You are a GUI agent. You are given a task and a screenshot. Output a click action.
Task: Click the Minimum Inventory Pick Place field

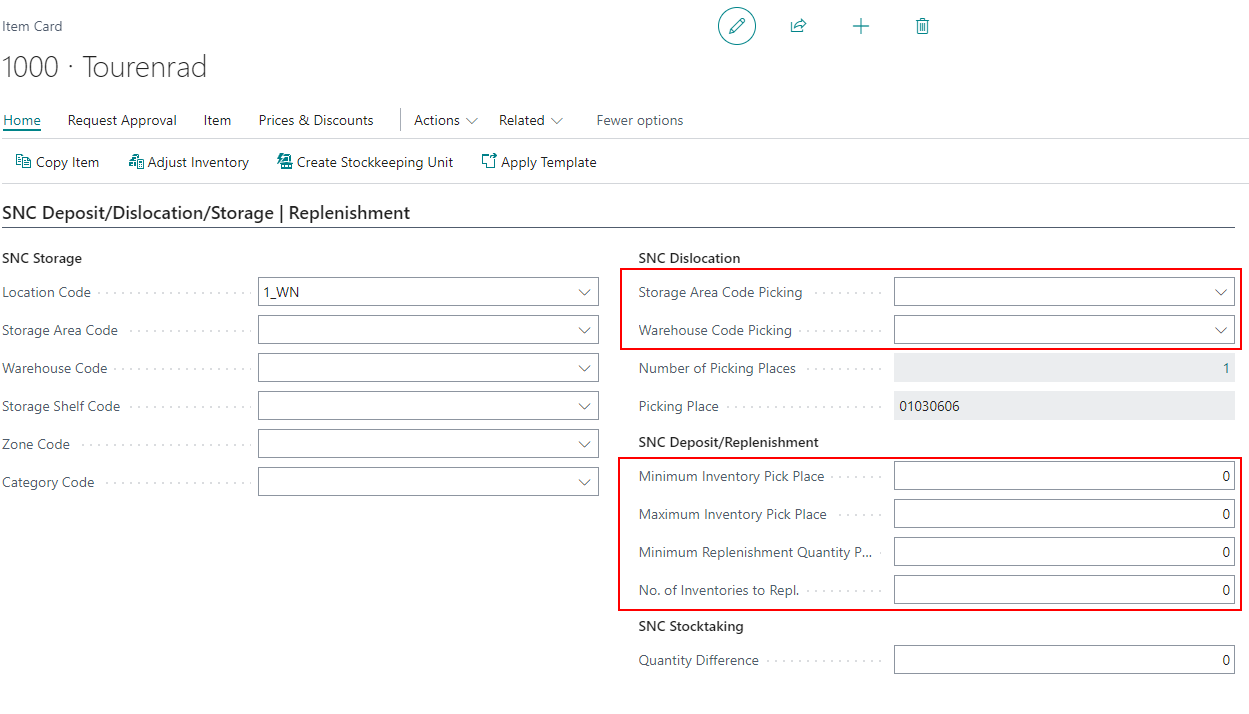click(x=1063, y=477)
